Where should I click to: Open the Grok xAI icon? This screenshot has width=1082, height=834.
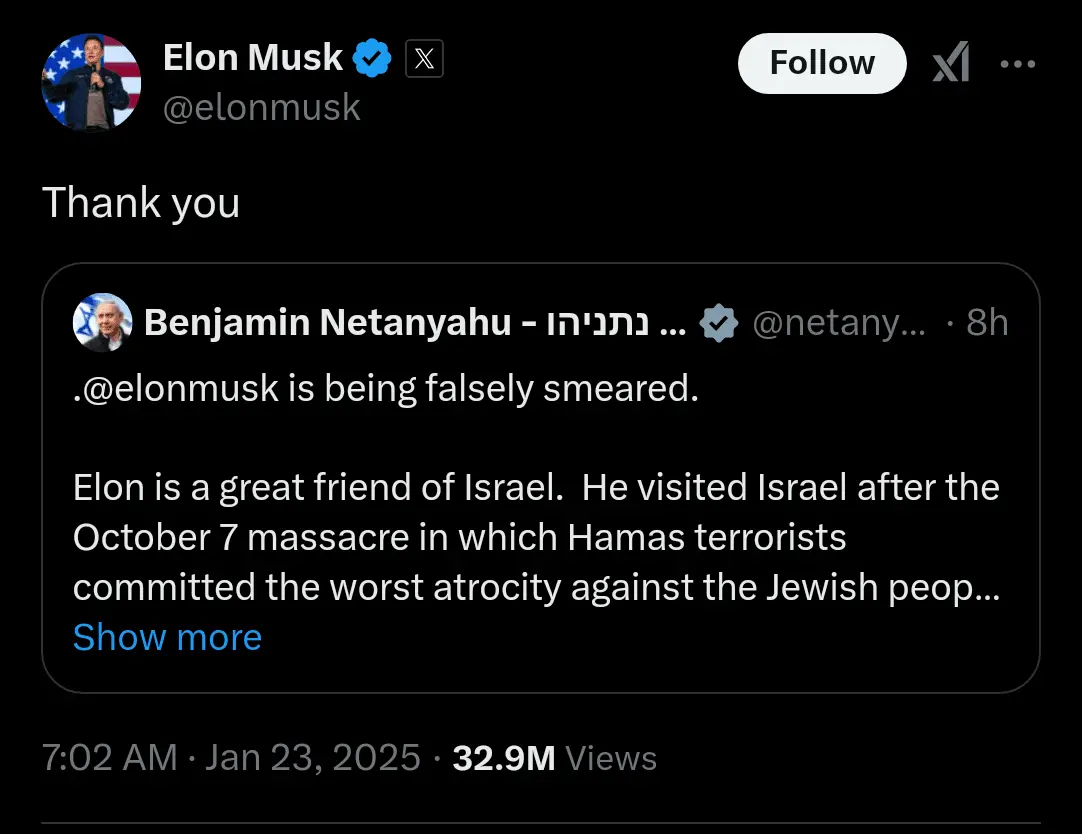[x=950, y=64]
